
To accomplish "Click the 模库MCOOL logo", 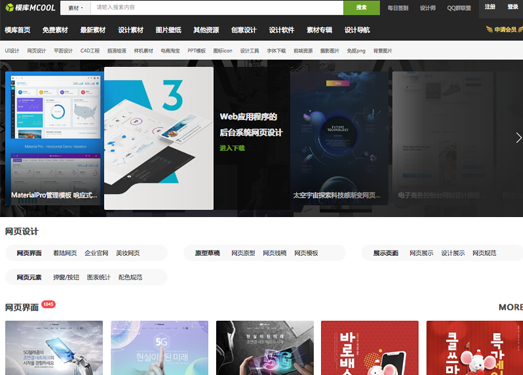I will click(x=30, y=7).
